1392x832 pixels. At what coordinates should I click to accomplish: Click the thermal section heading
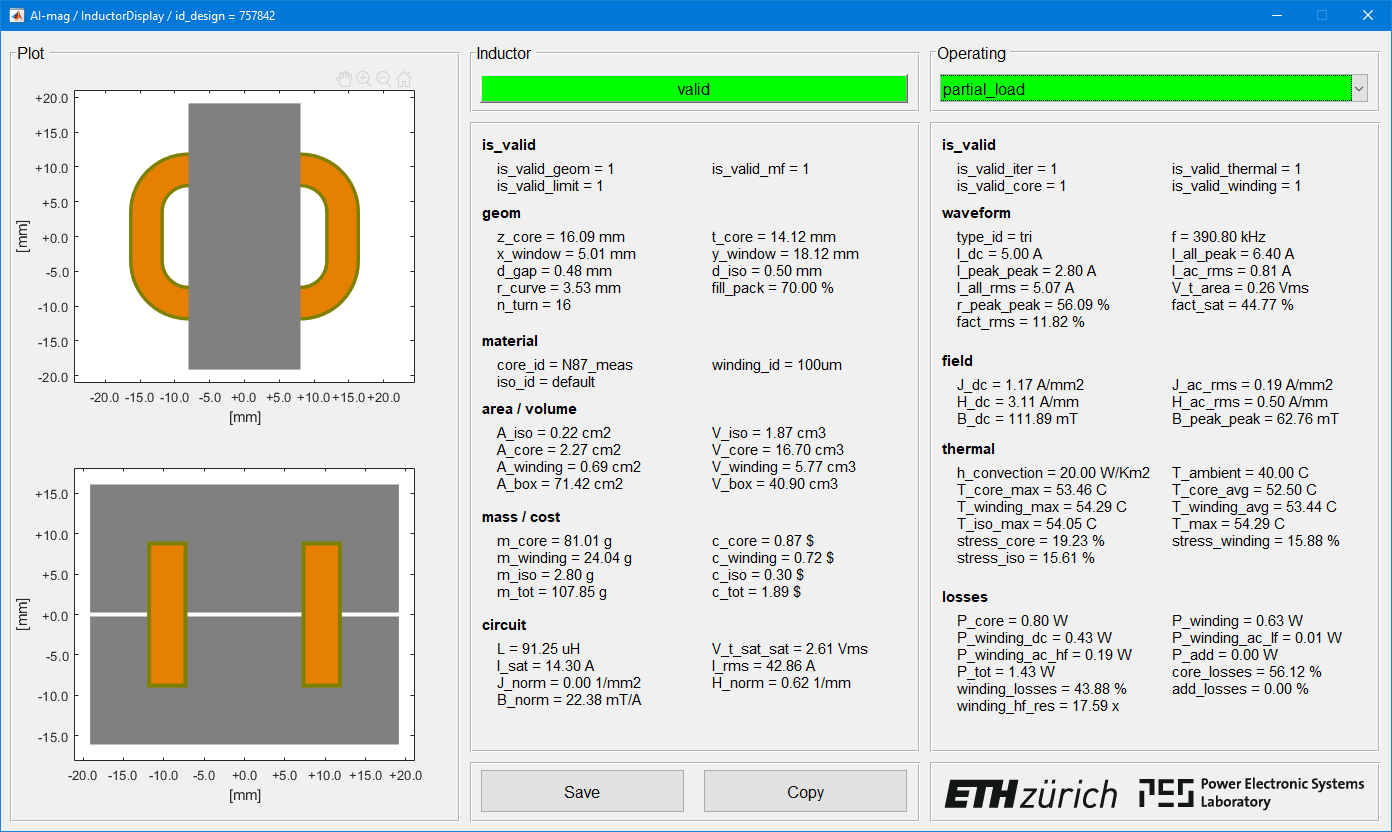pyautogui.click(x=968, y=449)
